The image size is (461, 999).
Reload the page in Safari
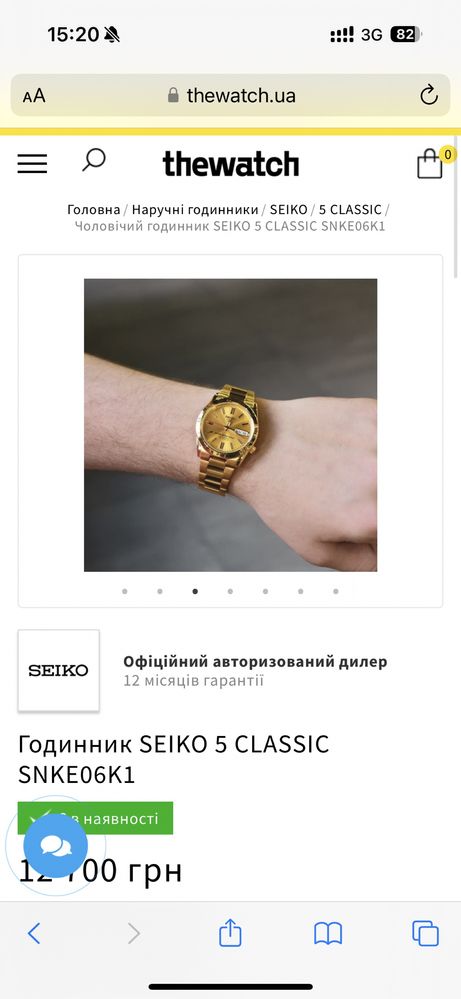pyautogui.click(x=429, y=96)
